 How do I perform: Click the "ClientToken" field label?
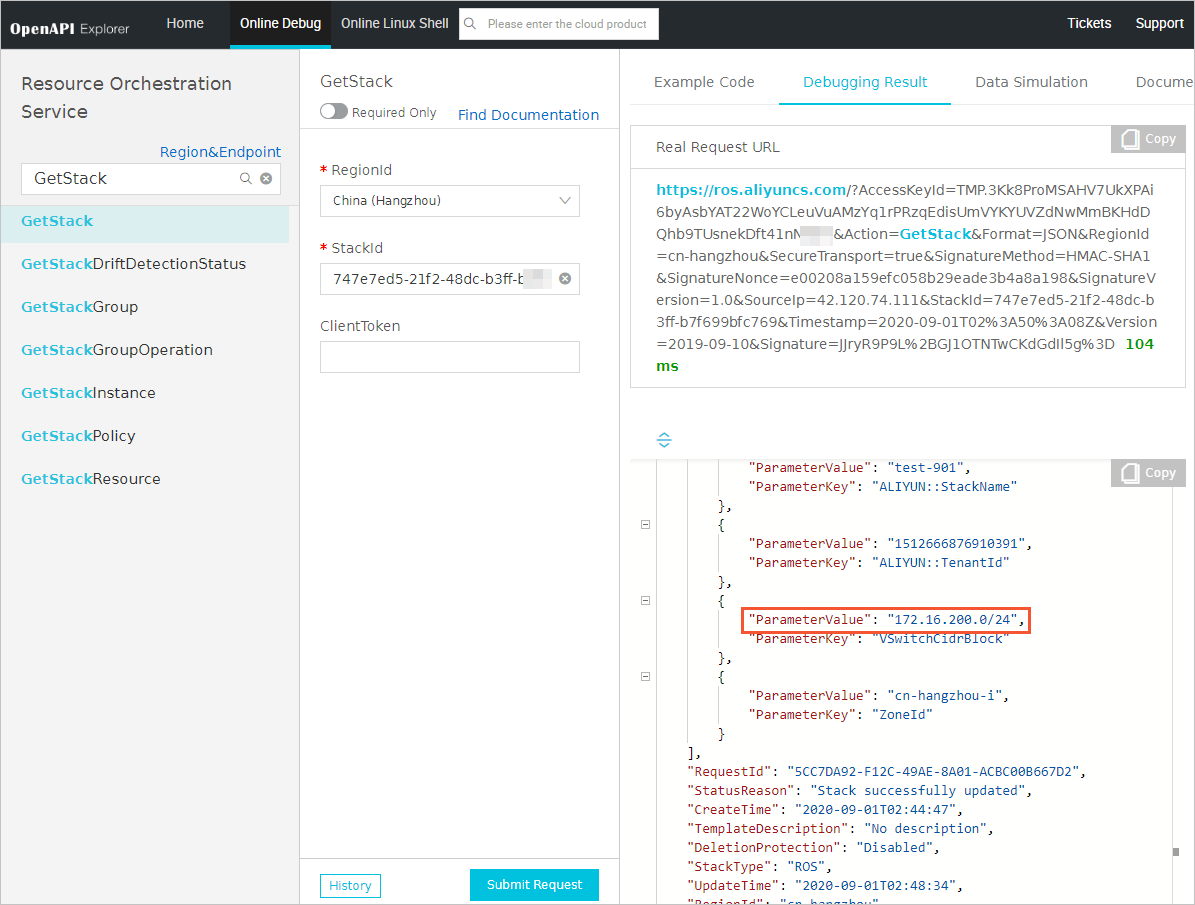tap(360, 326)
